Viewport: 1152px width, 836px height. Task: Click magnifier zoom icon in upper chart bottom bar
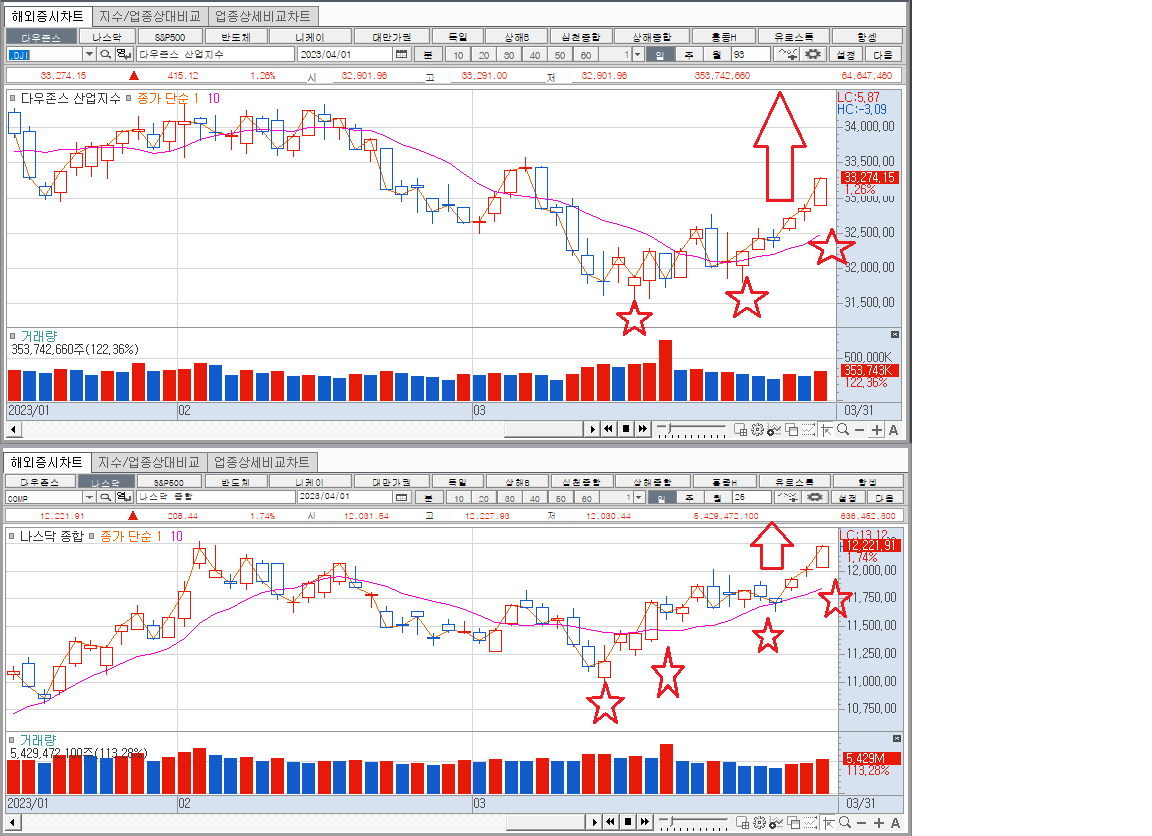843,430
